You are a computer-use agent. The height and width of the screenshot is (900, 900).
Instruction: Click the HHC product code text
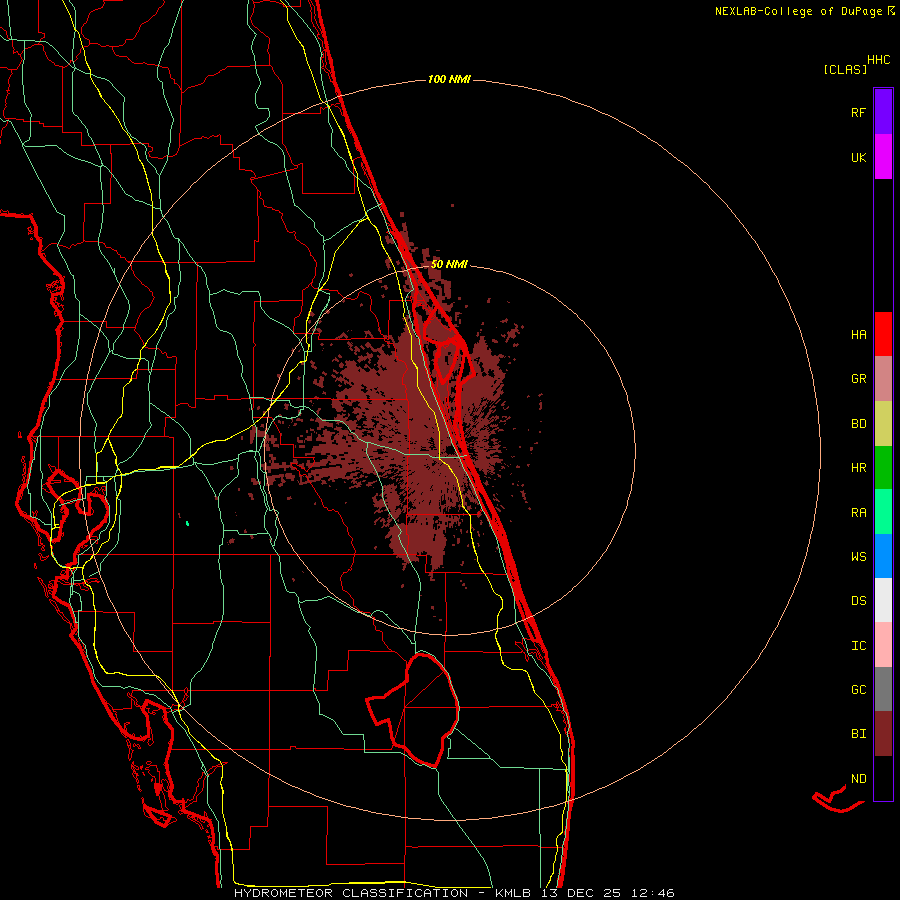[879, 60]
